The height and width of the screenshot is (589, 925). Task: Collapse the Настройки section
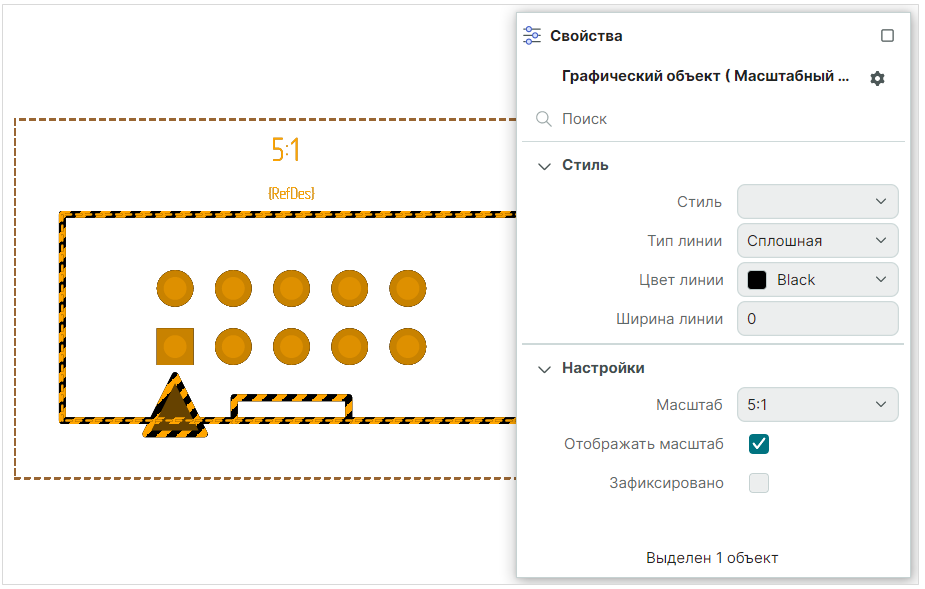544,369
